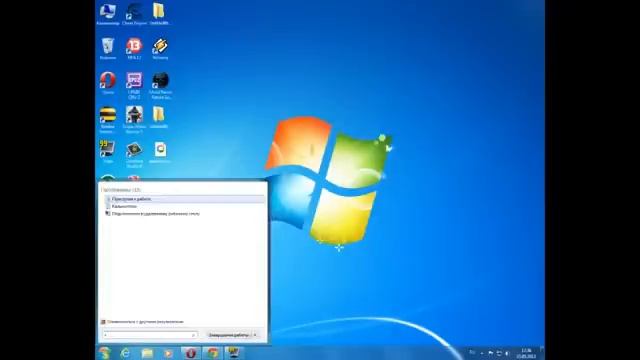Open Internet Explorer from the taskbar
This screenshot has height=360, width=640.
(x=125, y=353)
